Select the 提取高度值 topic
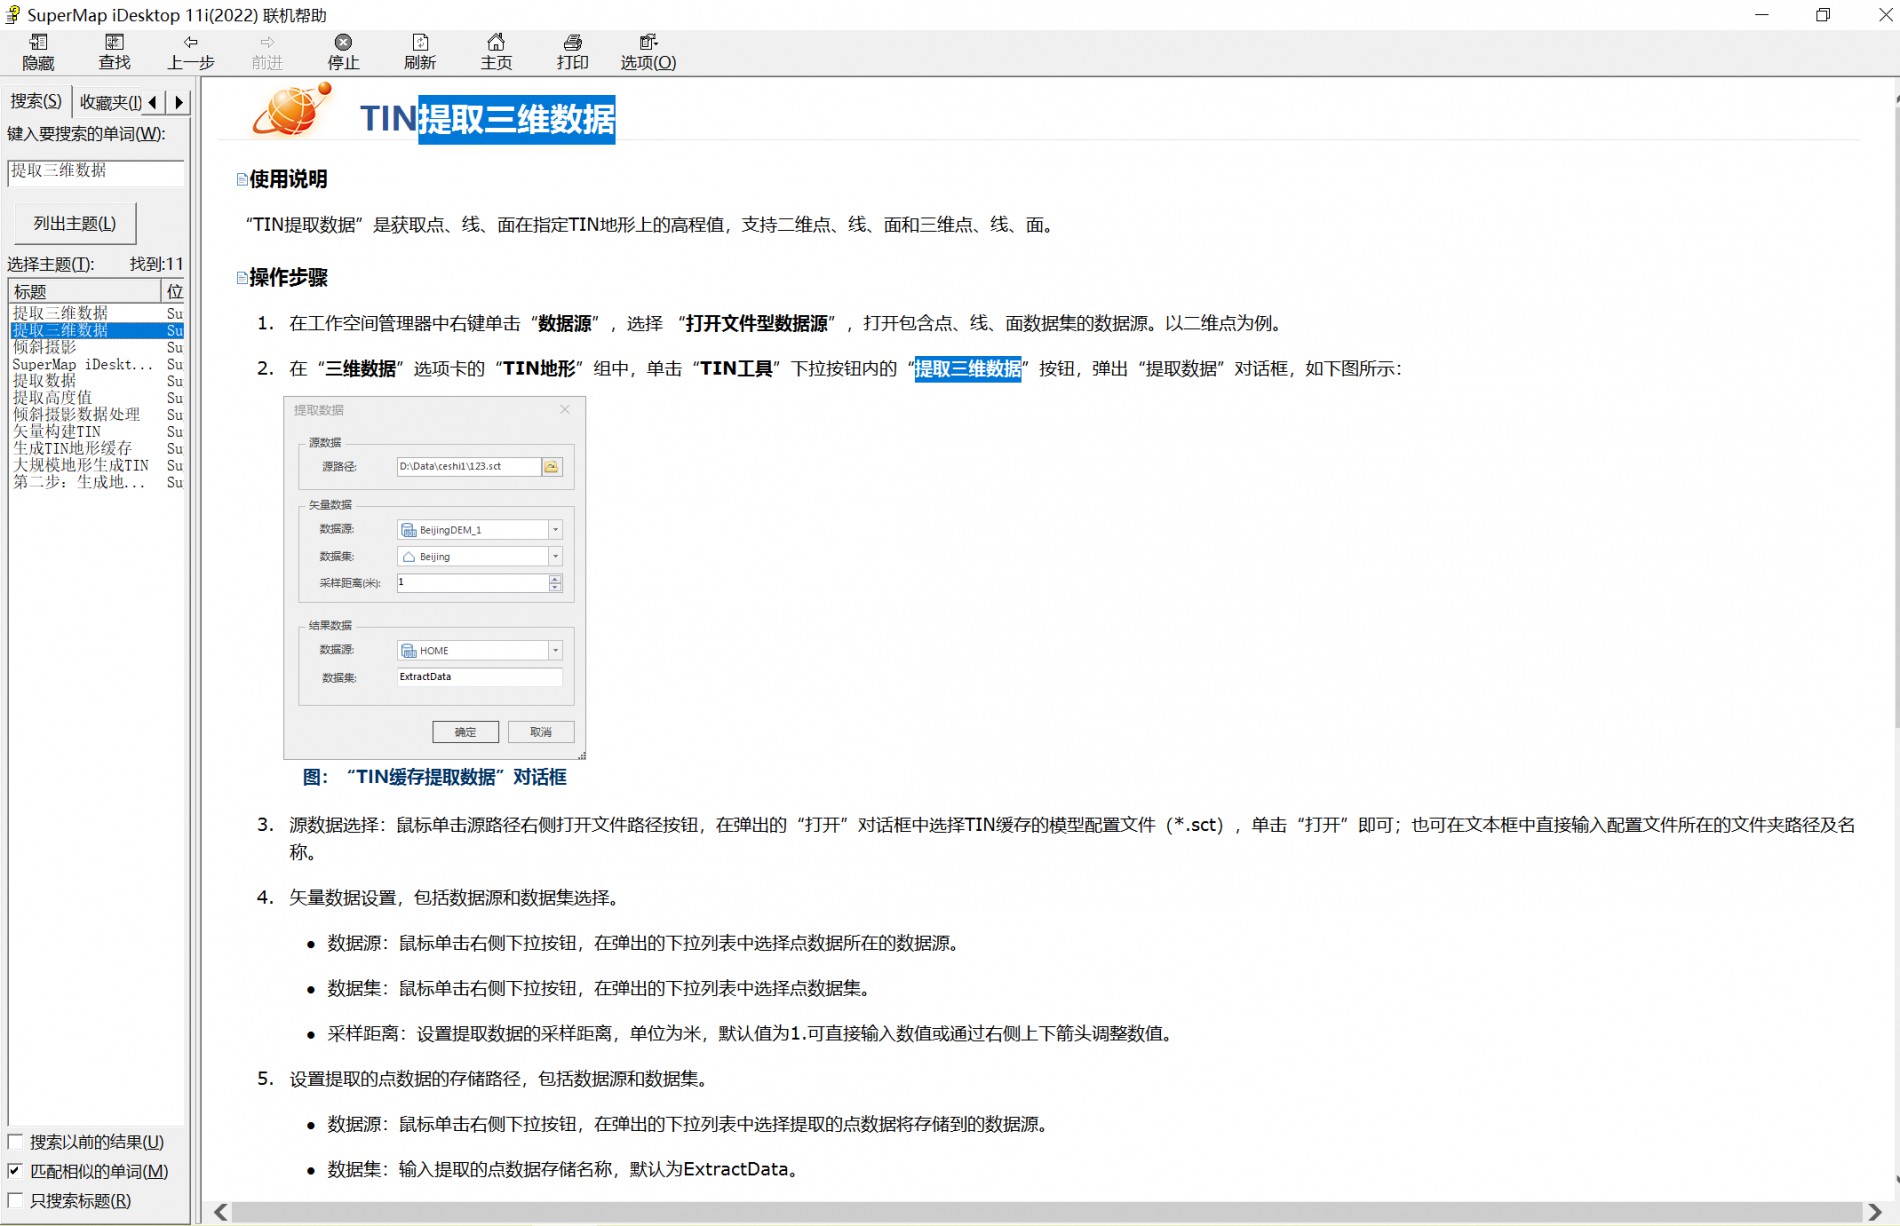This screenshot has width=1900, height=1226. pyautogui.click(x=97, y=398)
